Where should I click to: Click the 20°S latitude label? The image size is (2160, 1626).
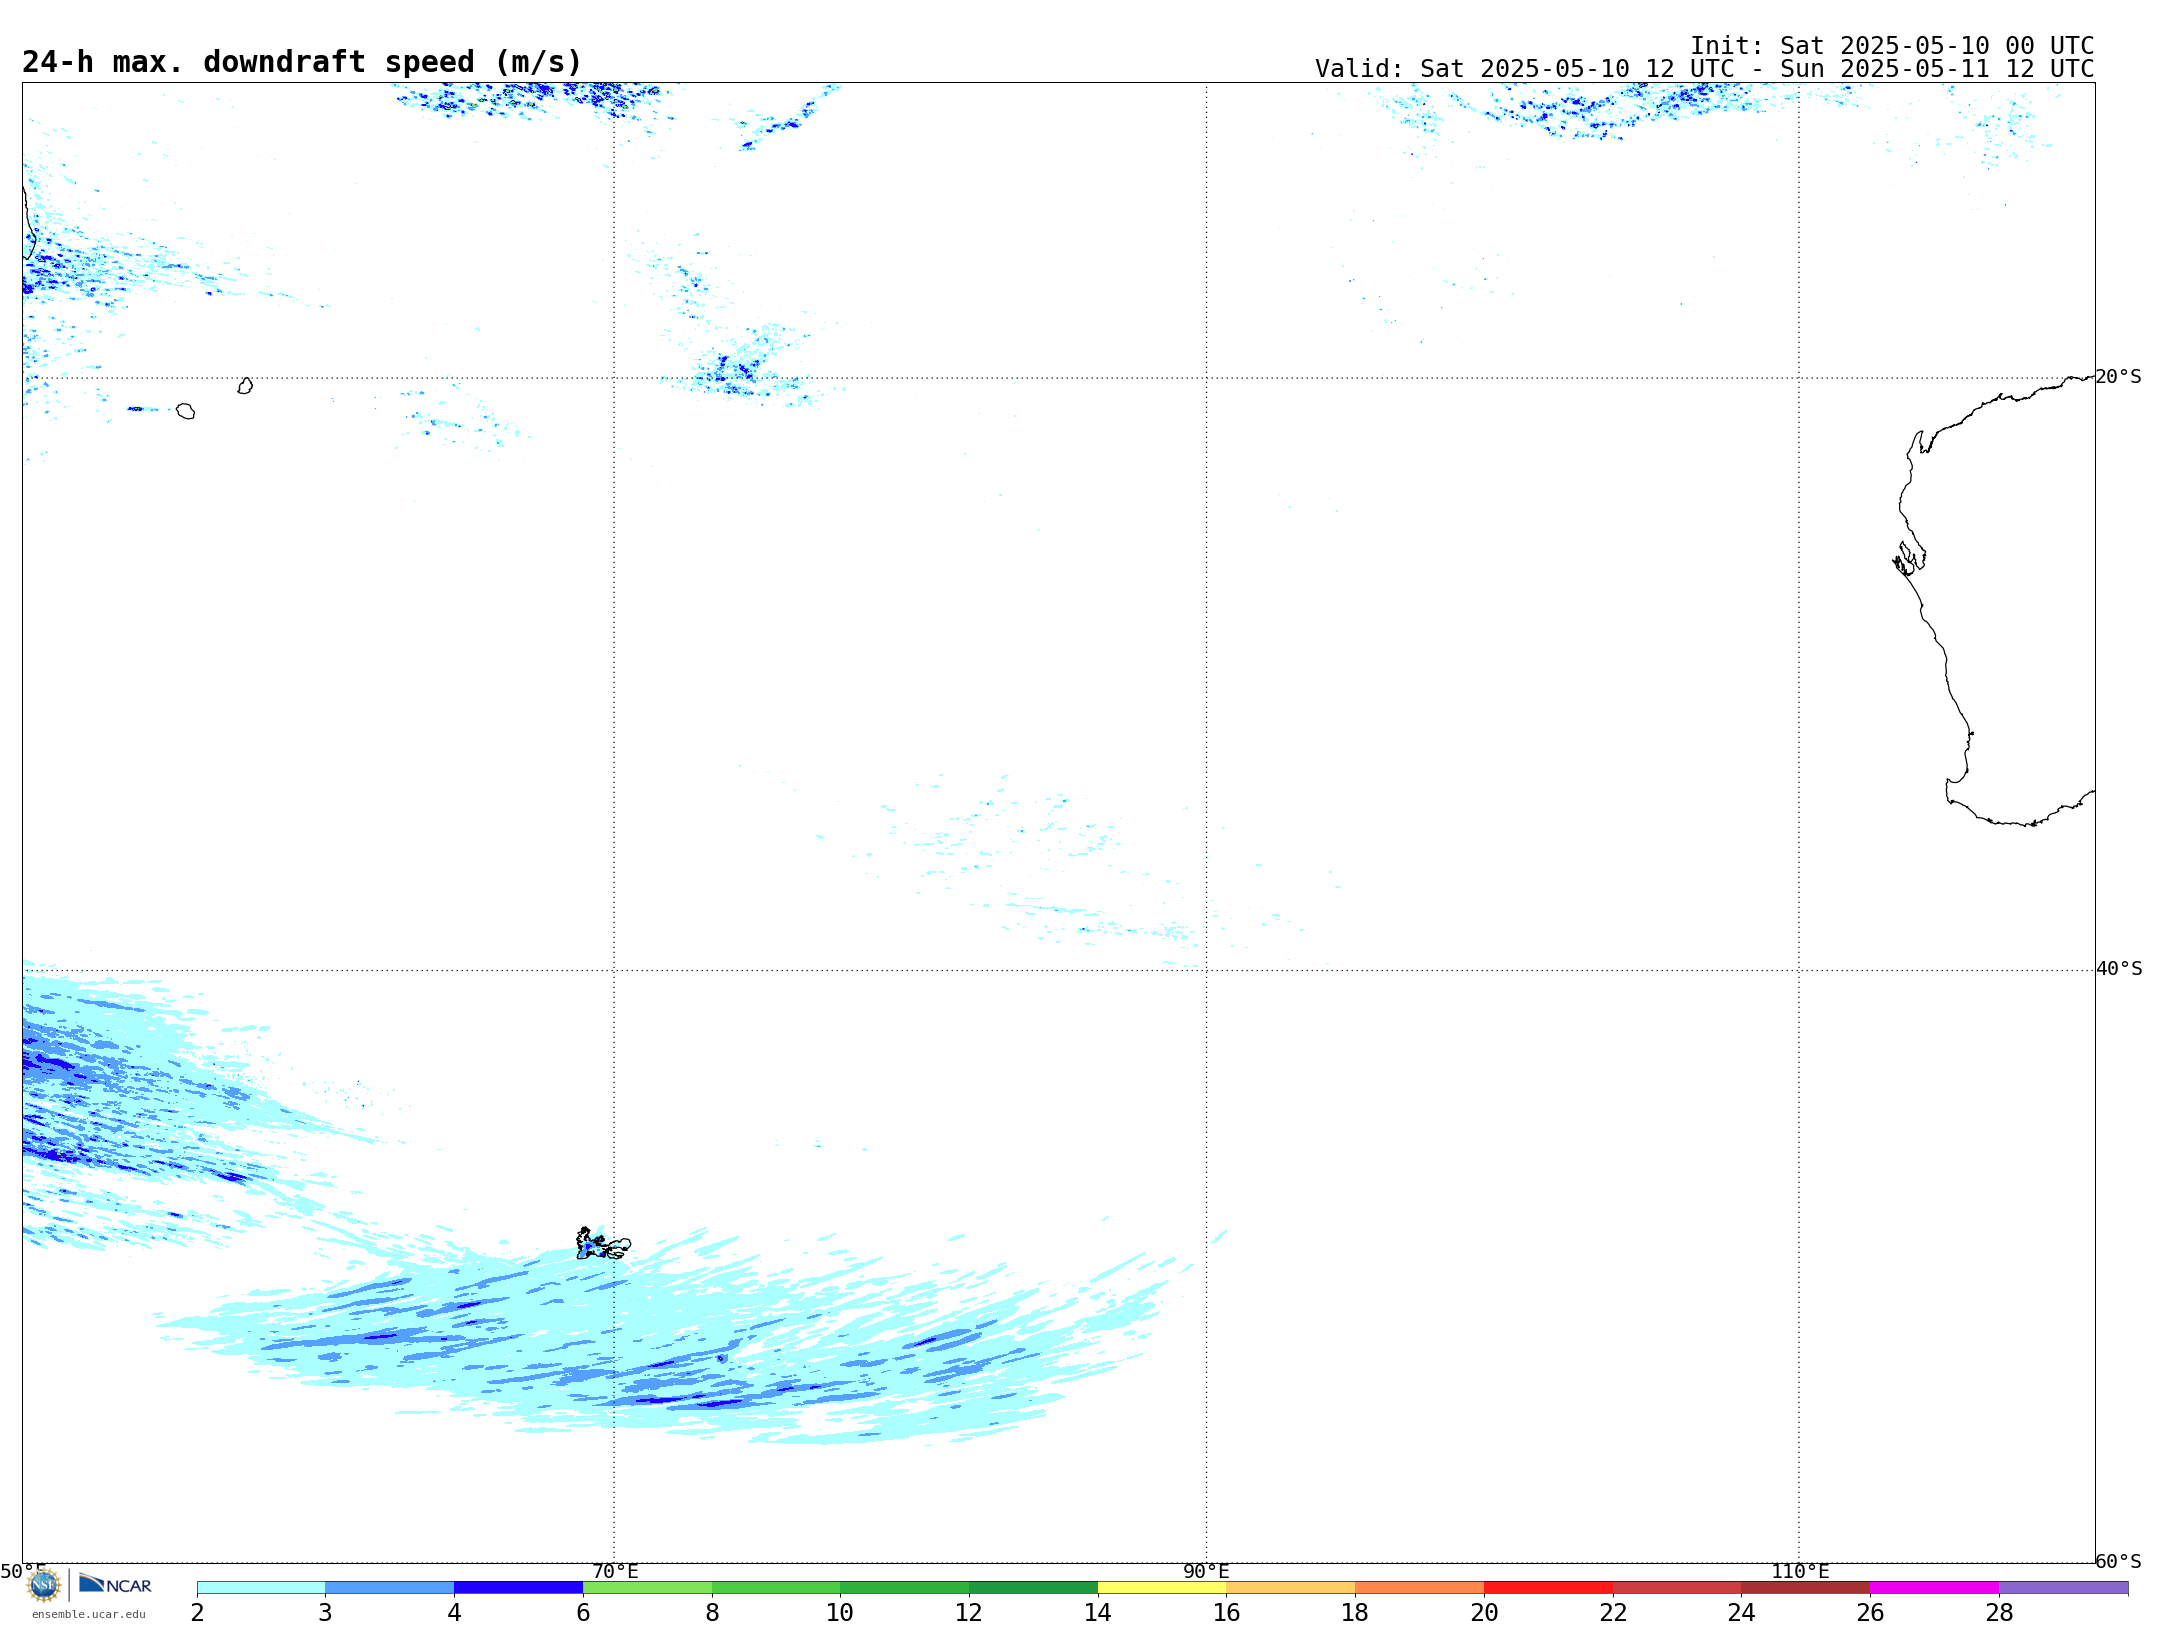coord(2119,377)
